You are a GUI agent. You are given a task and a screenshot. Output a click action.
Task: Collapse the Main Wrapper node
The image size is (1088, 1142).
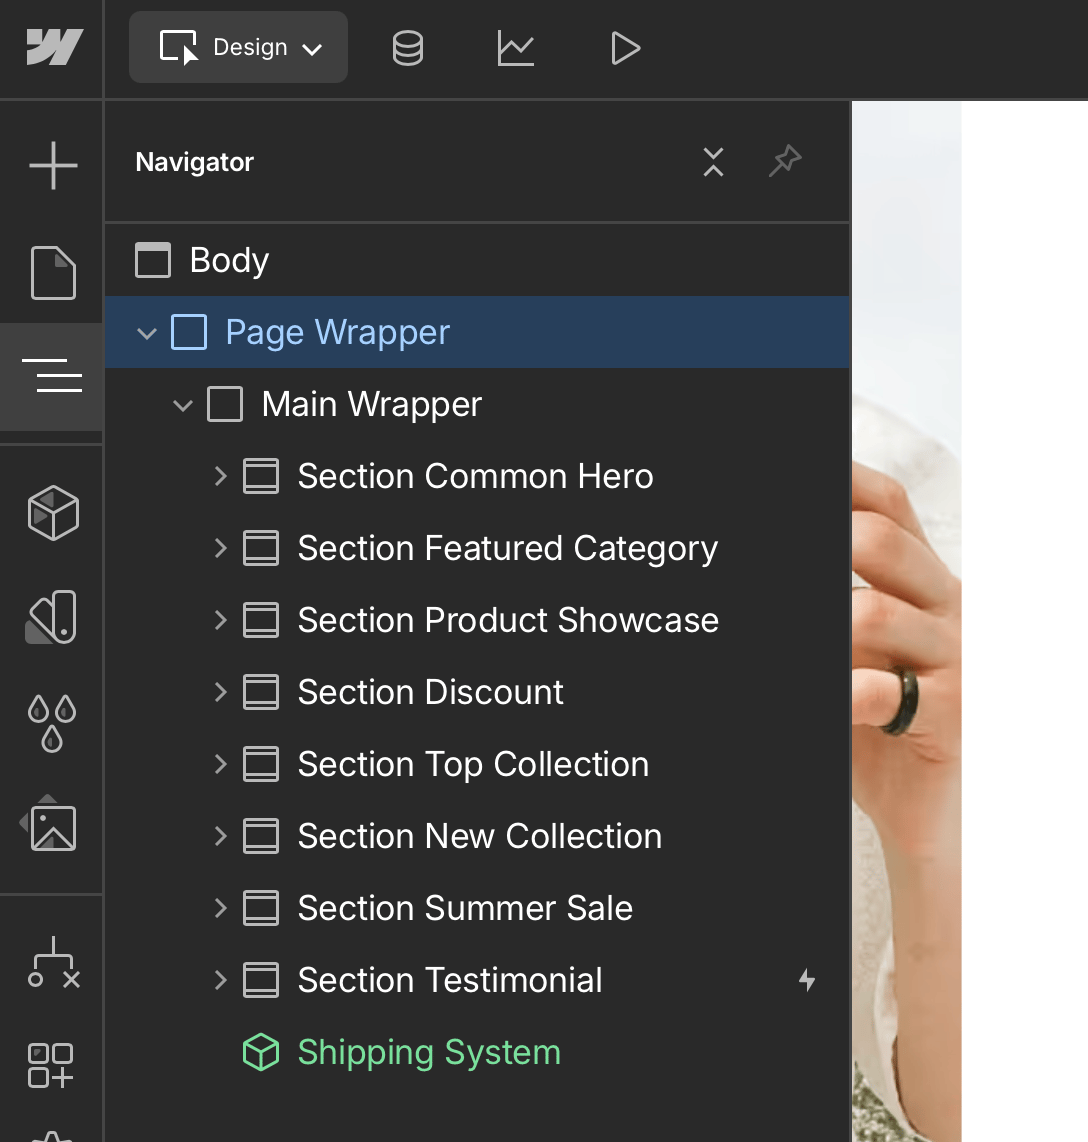coord(183,405)
